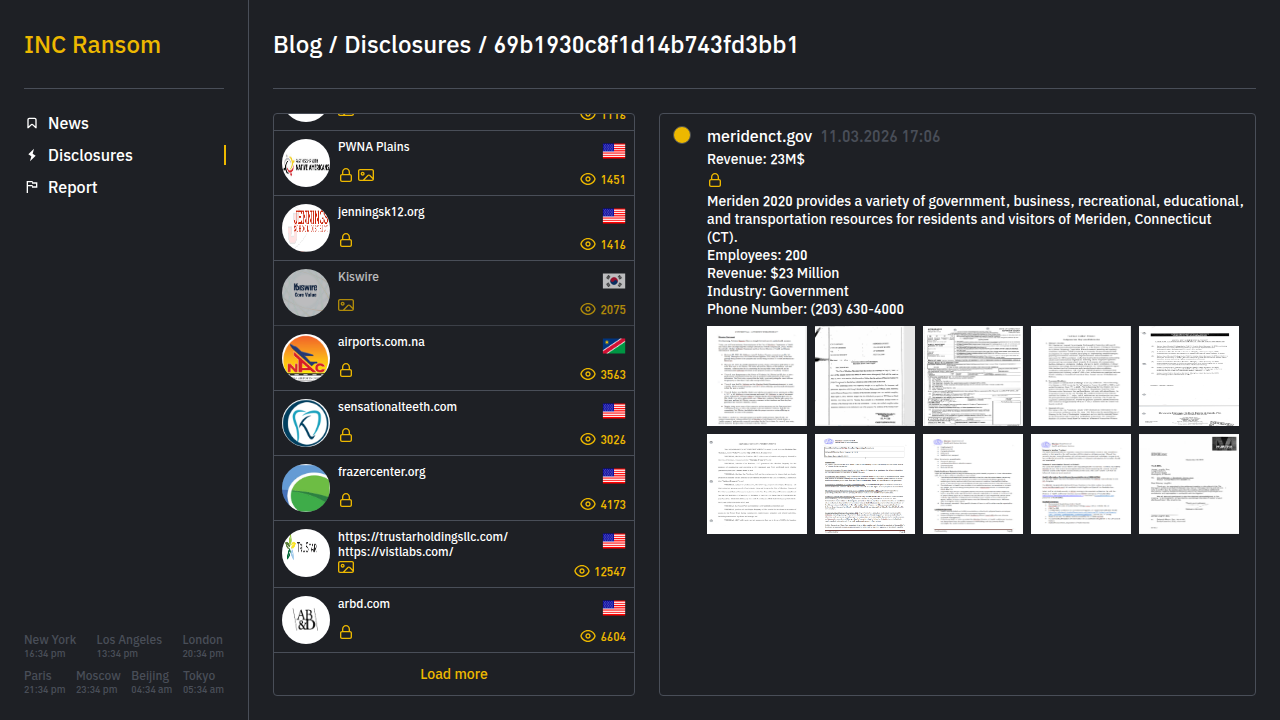Click the image icon under PWNA Plains
The image size is (1280, 720).
[x=366, y=175]
